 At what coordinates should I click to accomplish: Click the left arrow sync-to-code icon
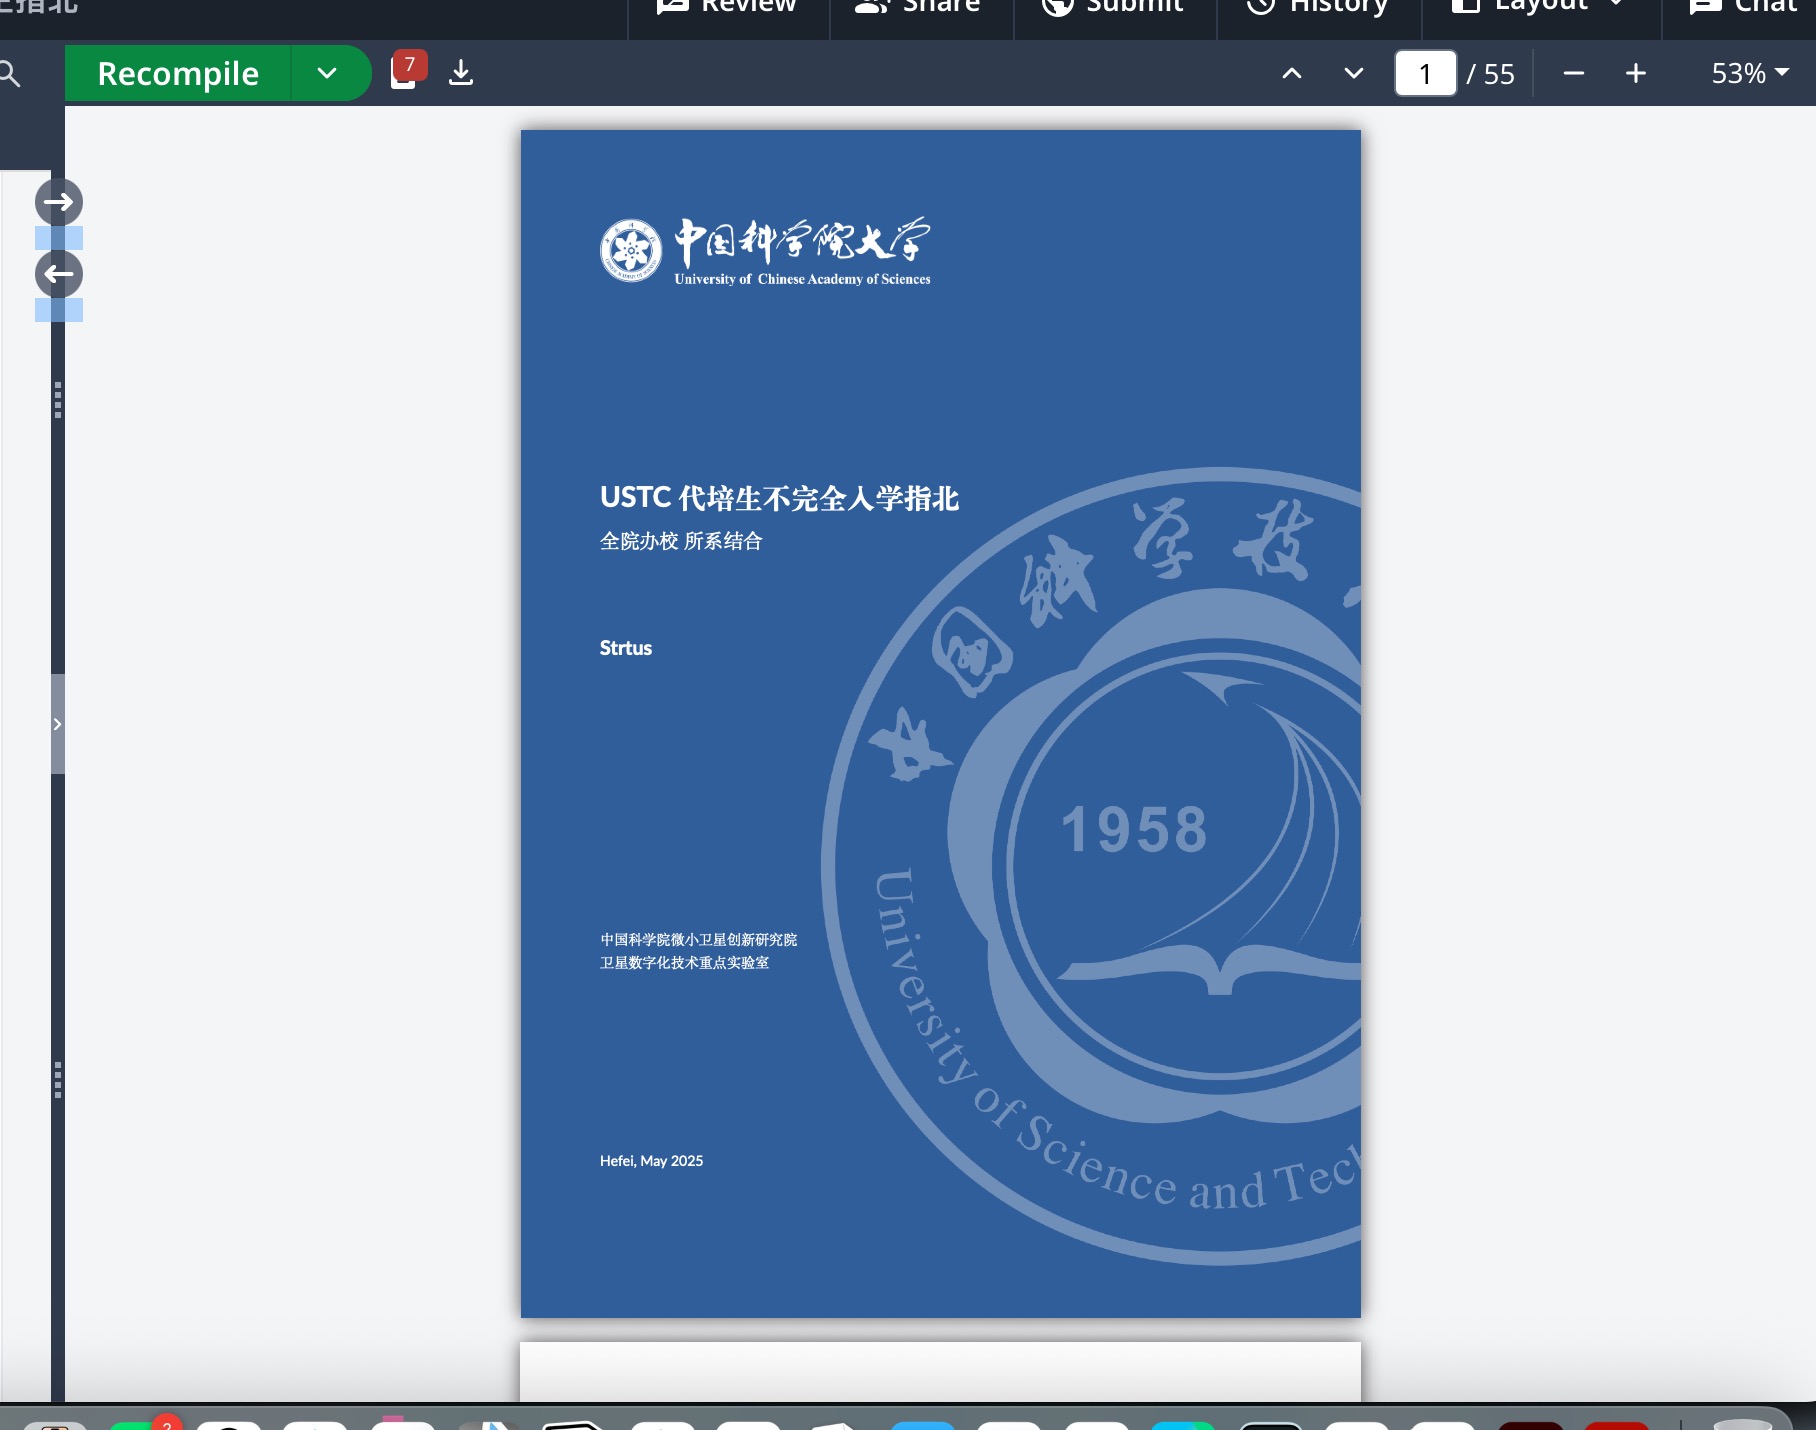pos(59,274)
